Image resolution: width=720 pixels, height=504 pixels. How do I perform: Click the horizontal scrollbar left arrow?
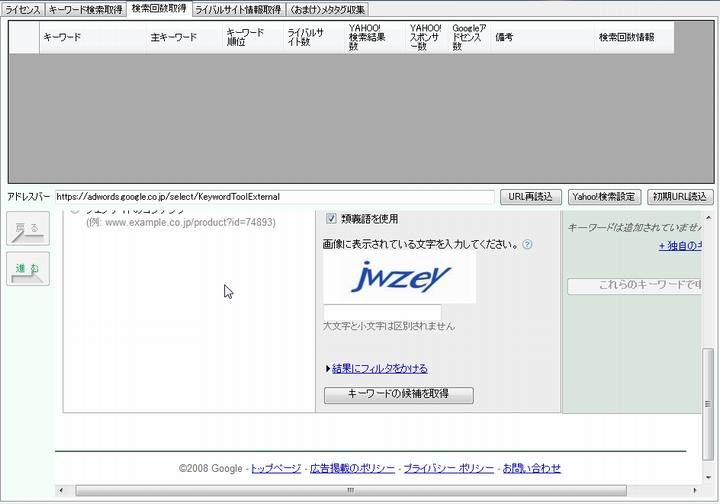pos(62,490)
